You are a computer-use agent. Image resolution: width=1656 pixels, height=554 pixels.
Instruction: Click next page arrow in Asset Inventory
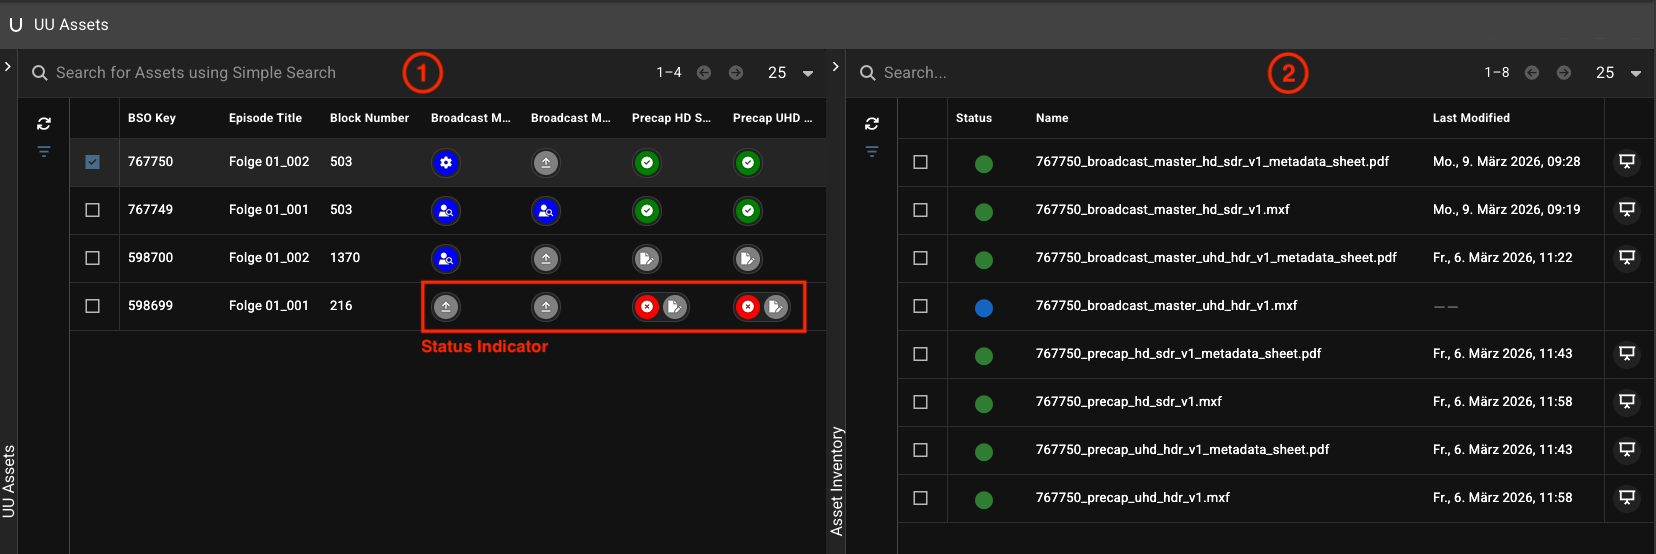(x=1564, y=73)
